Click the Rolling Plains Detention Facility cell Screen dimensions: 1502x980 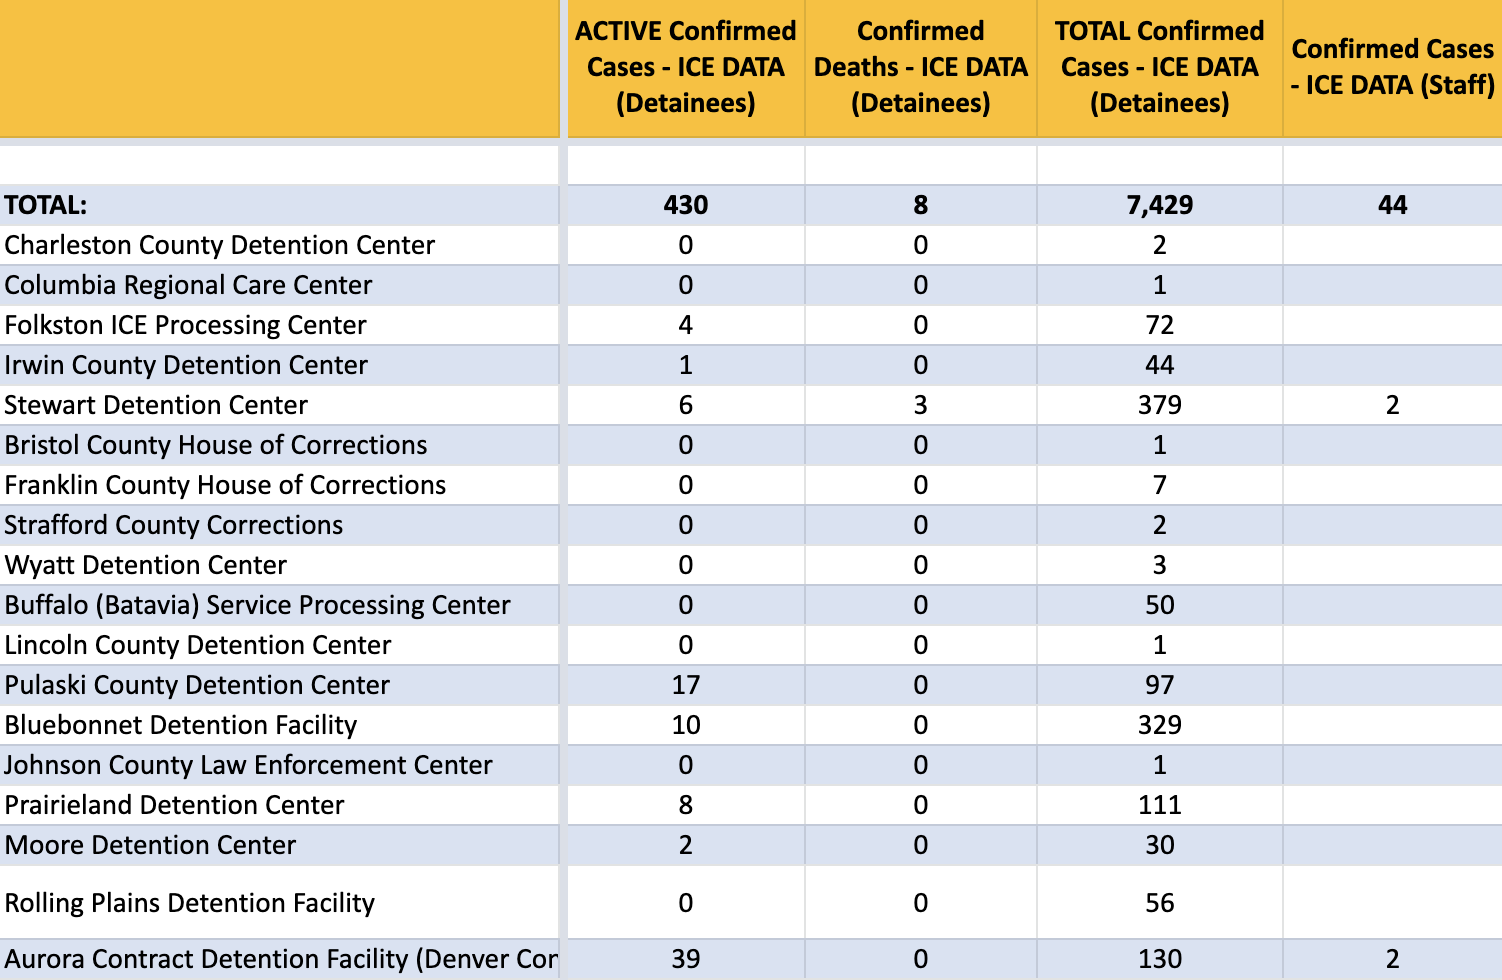[x=190, y=903]
